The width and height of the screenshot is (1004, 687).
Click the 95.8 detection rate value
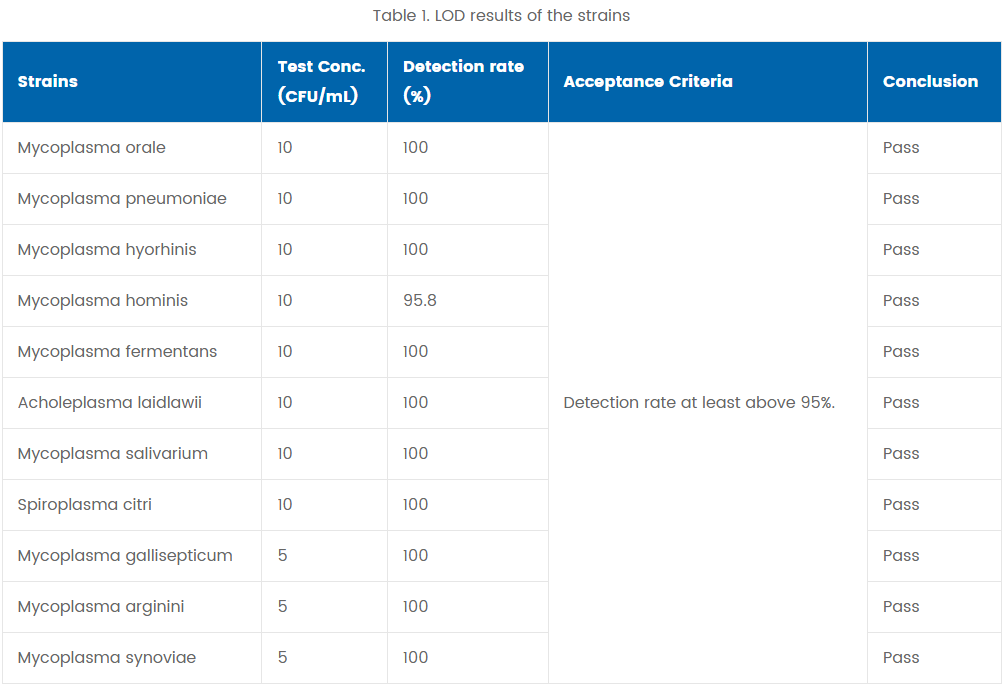[x=420, y=301]
